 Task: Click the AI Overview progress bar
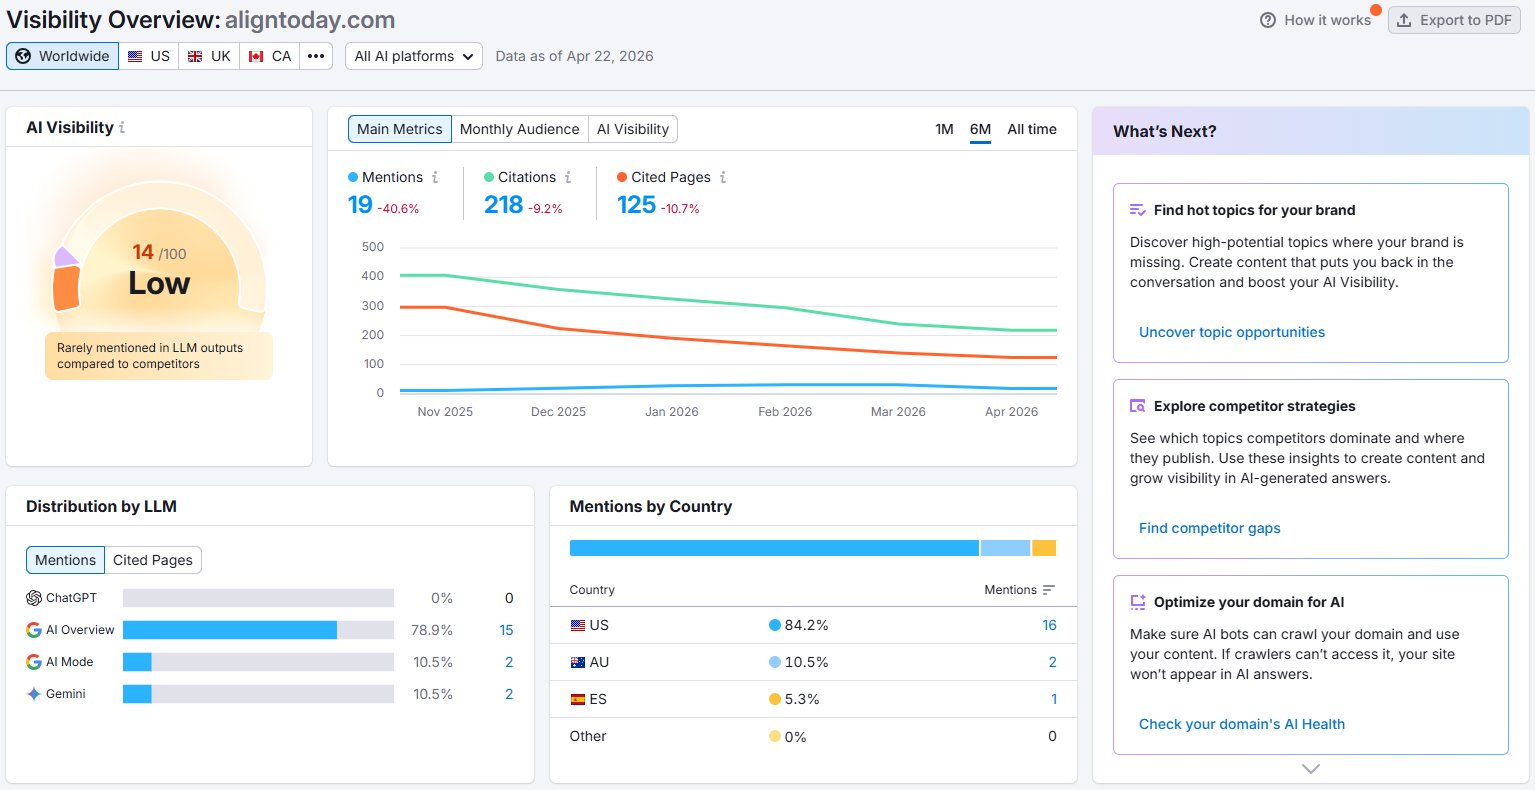tap(258, 630)
